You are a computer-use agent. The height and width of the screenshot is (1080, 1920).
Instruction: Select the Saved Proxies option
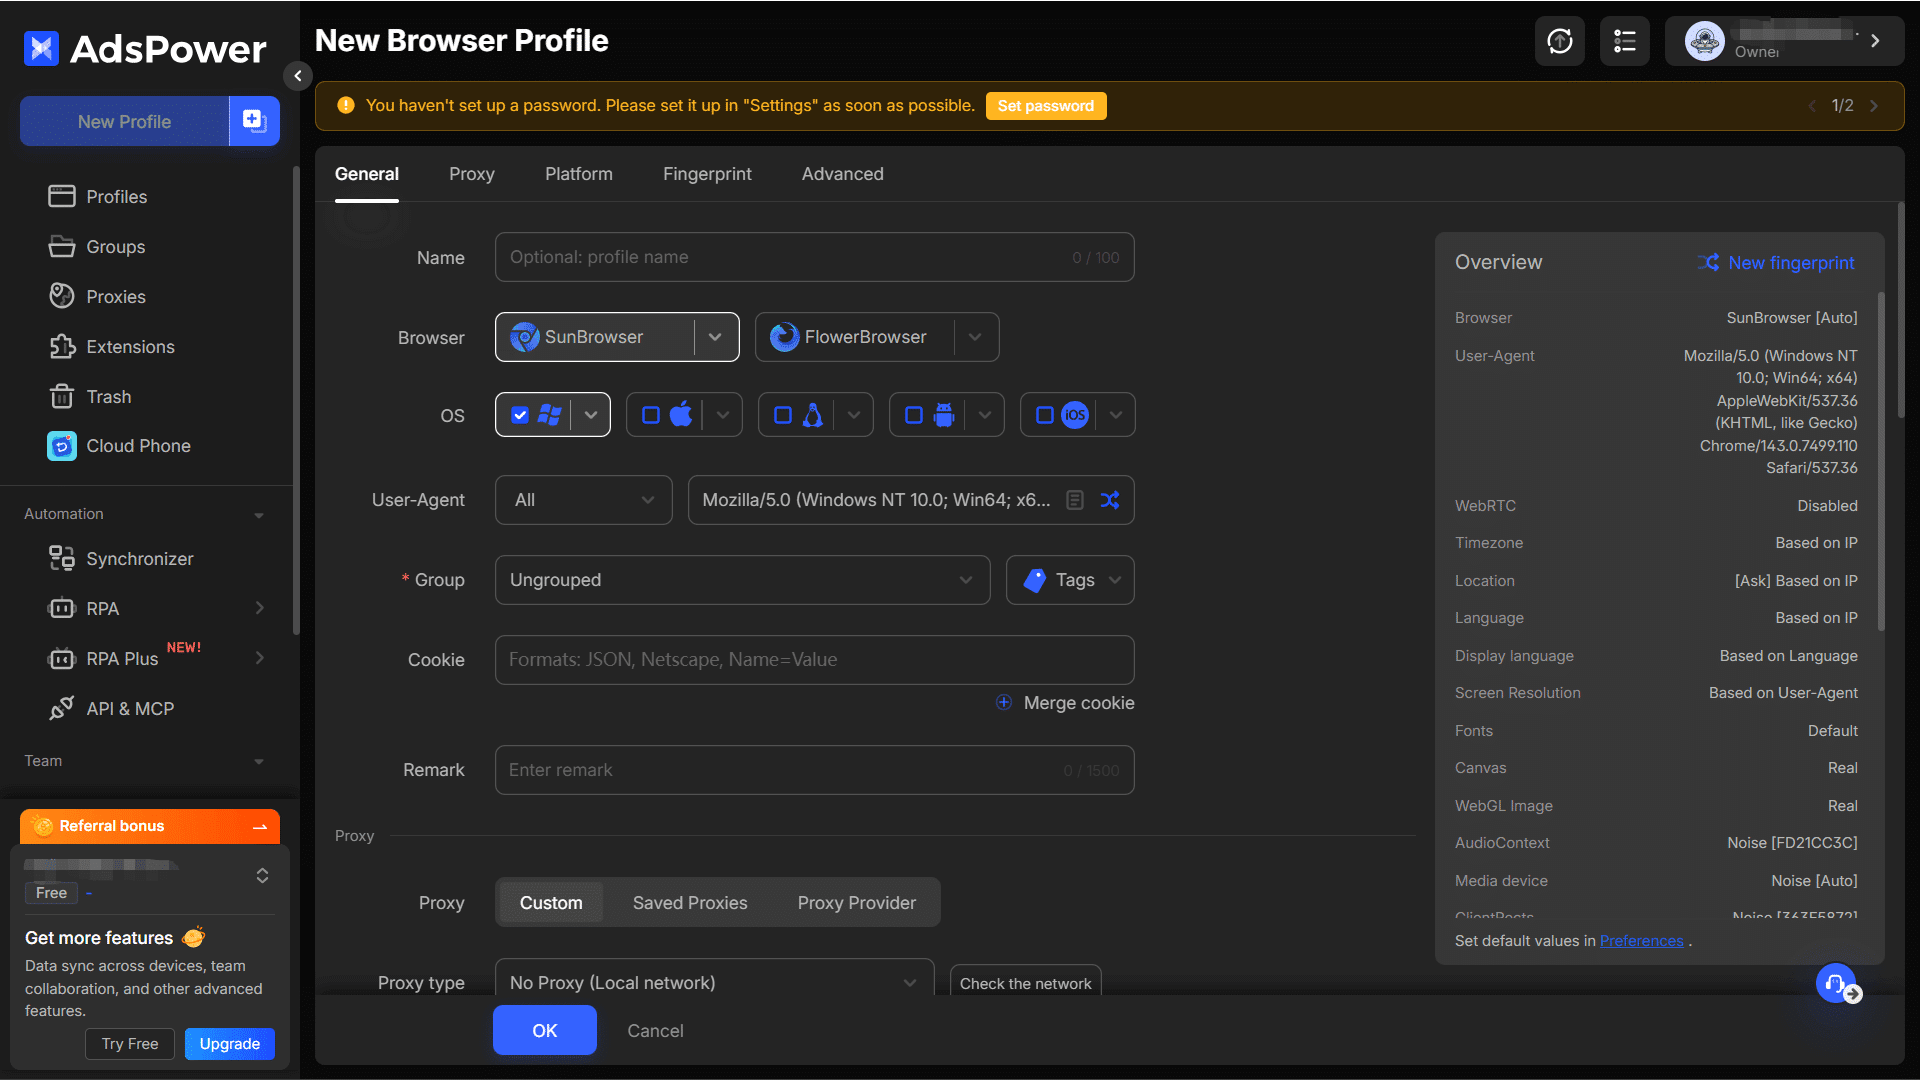690,903
